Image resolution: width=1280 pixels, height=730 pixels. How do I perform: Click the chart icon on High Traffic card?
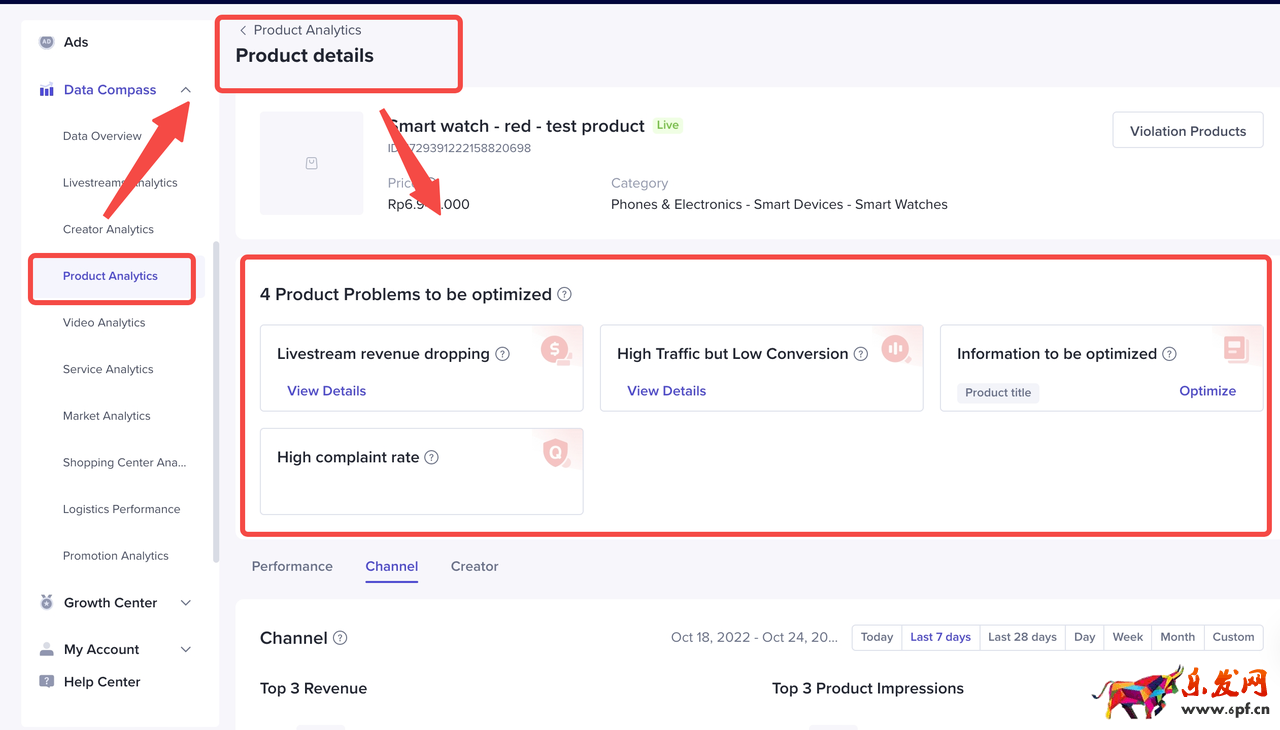click(x=896, y=349)
